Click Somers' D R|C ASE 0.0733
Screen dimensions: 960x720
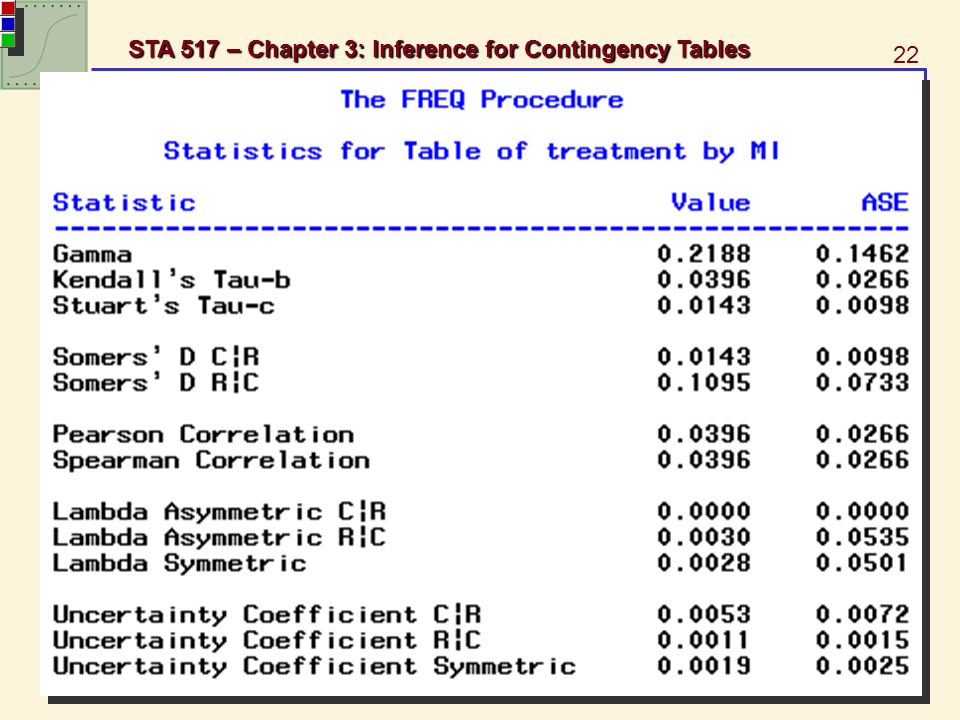862,383
